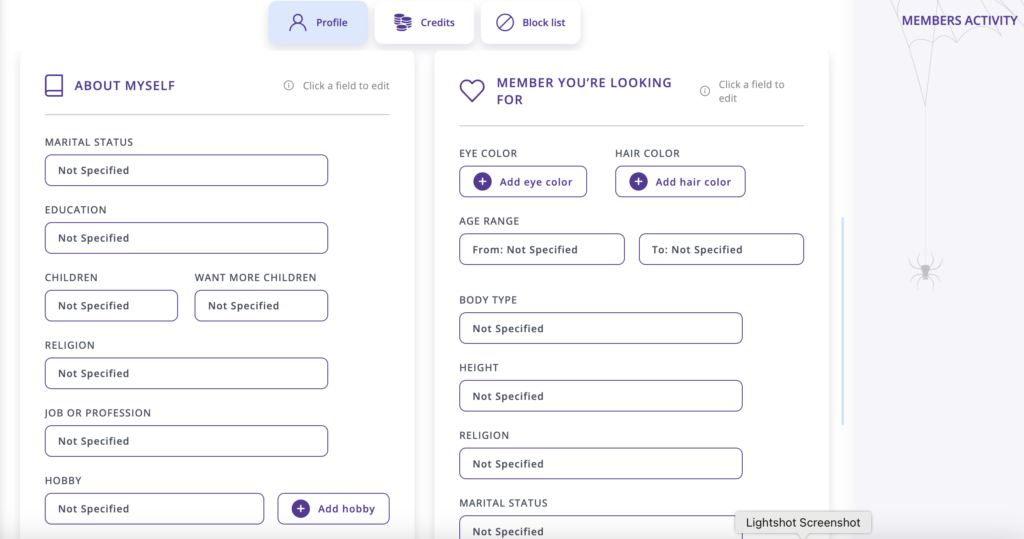
Task: Open the age range To field
Action: click(x=721, y=250)
